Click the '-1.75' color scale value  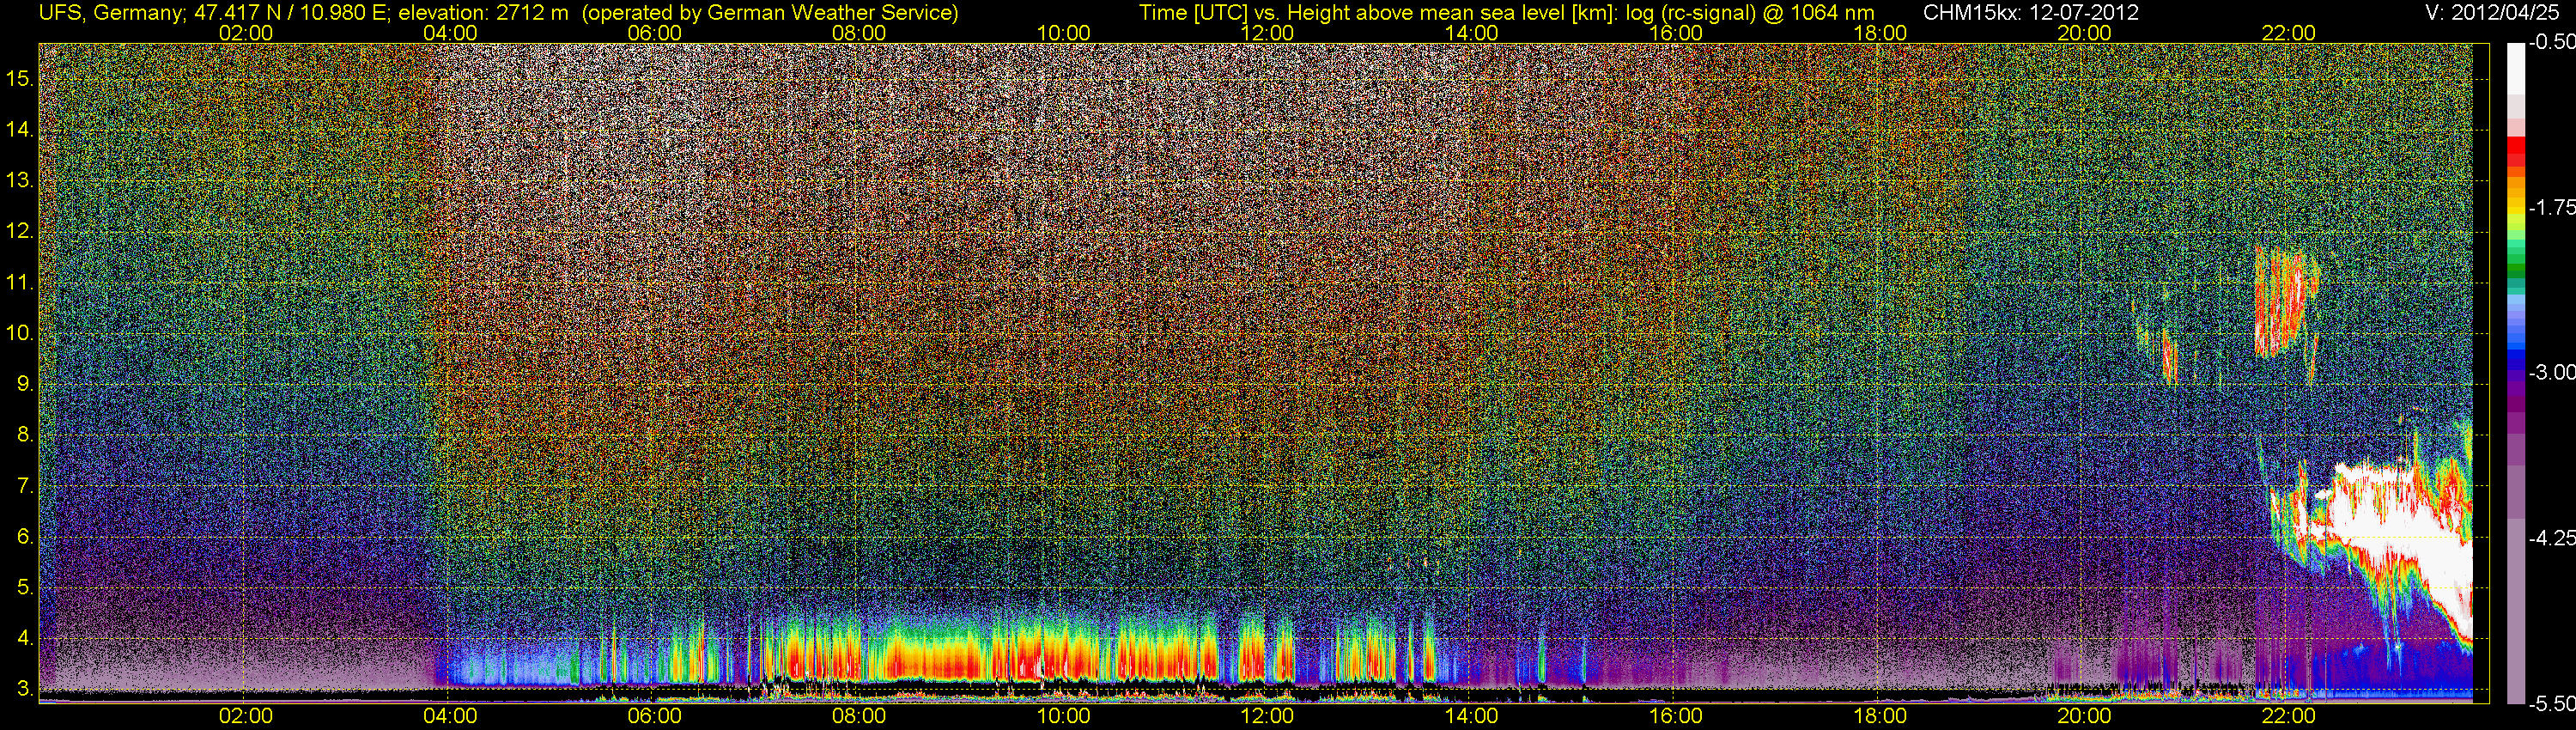[2551, 208]
